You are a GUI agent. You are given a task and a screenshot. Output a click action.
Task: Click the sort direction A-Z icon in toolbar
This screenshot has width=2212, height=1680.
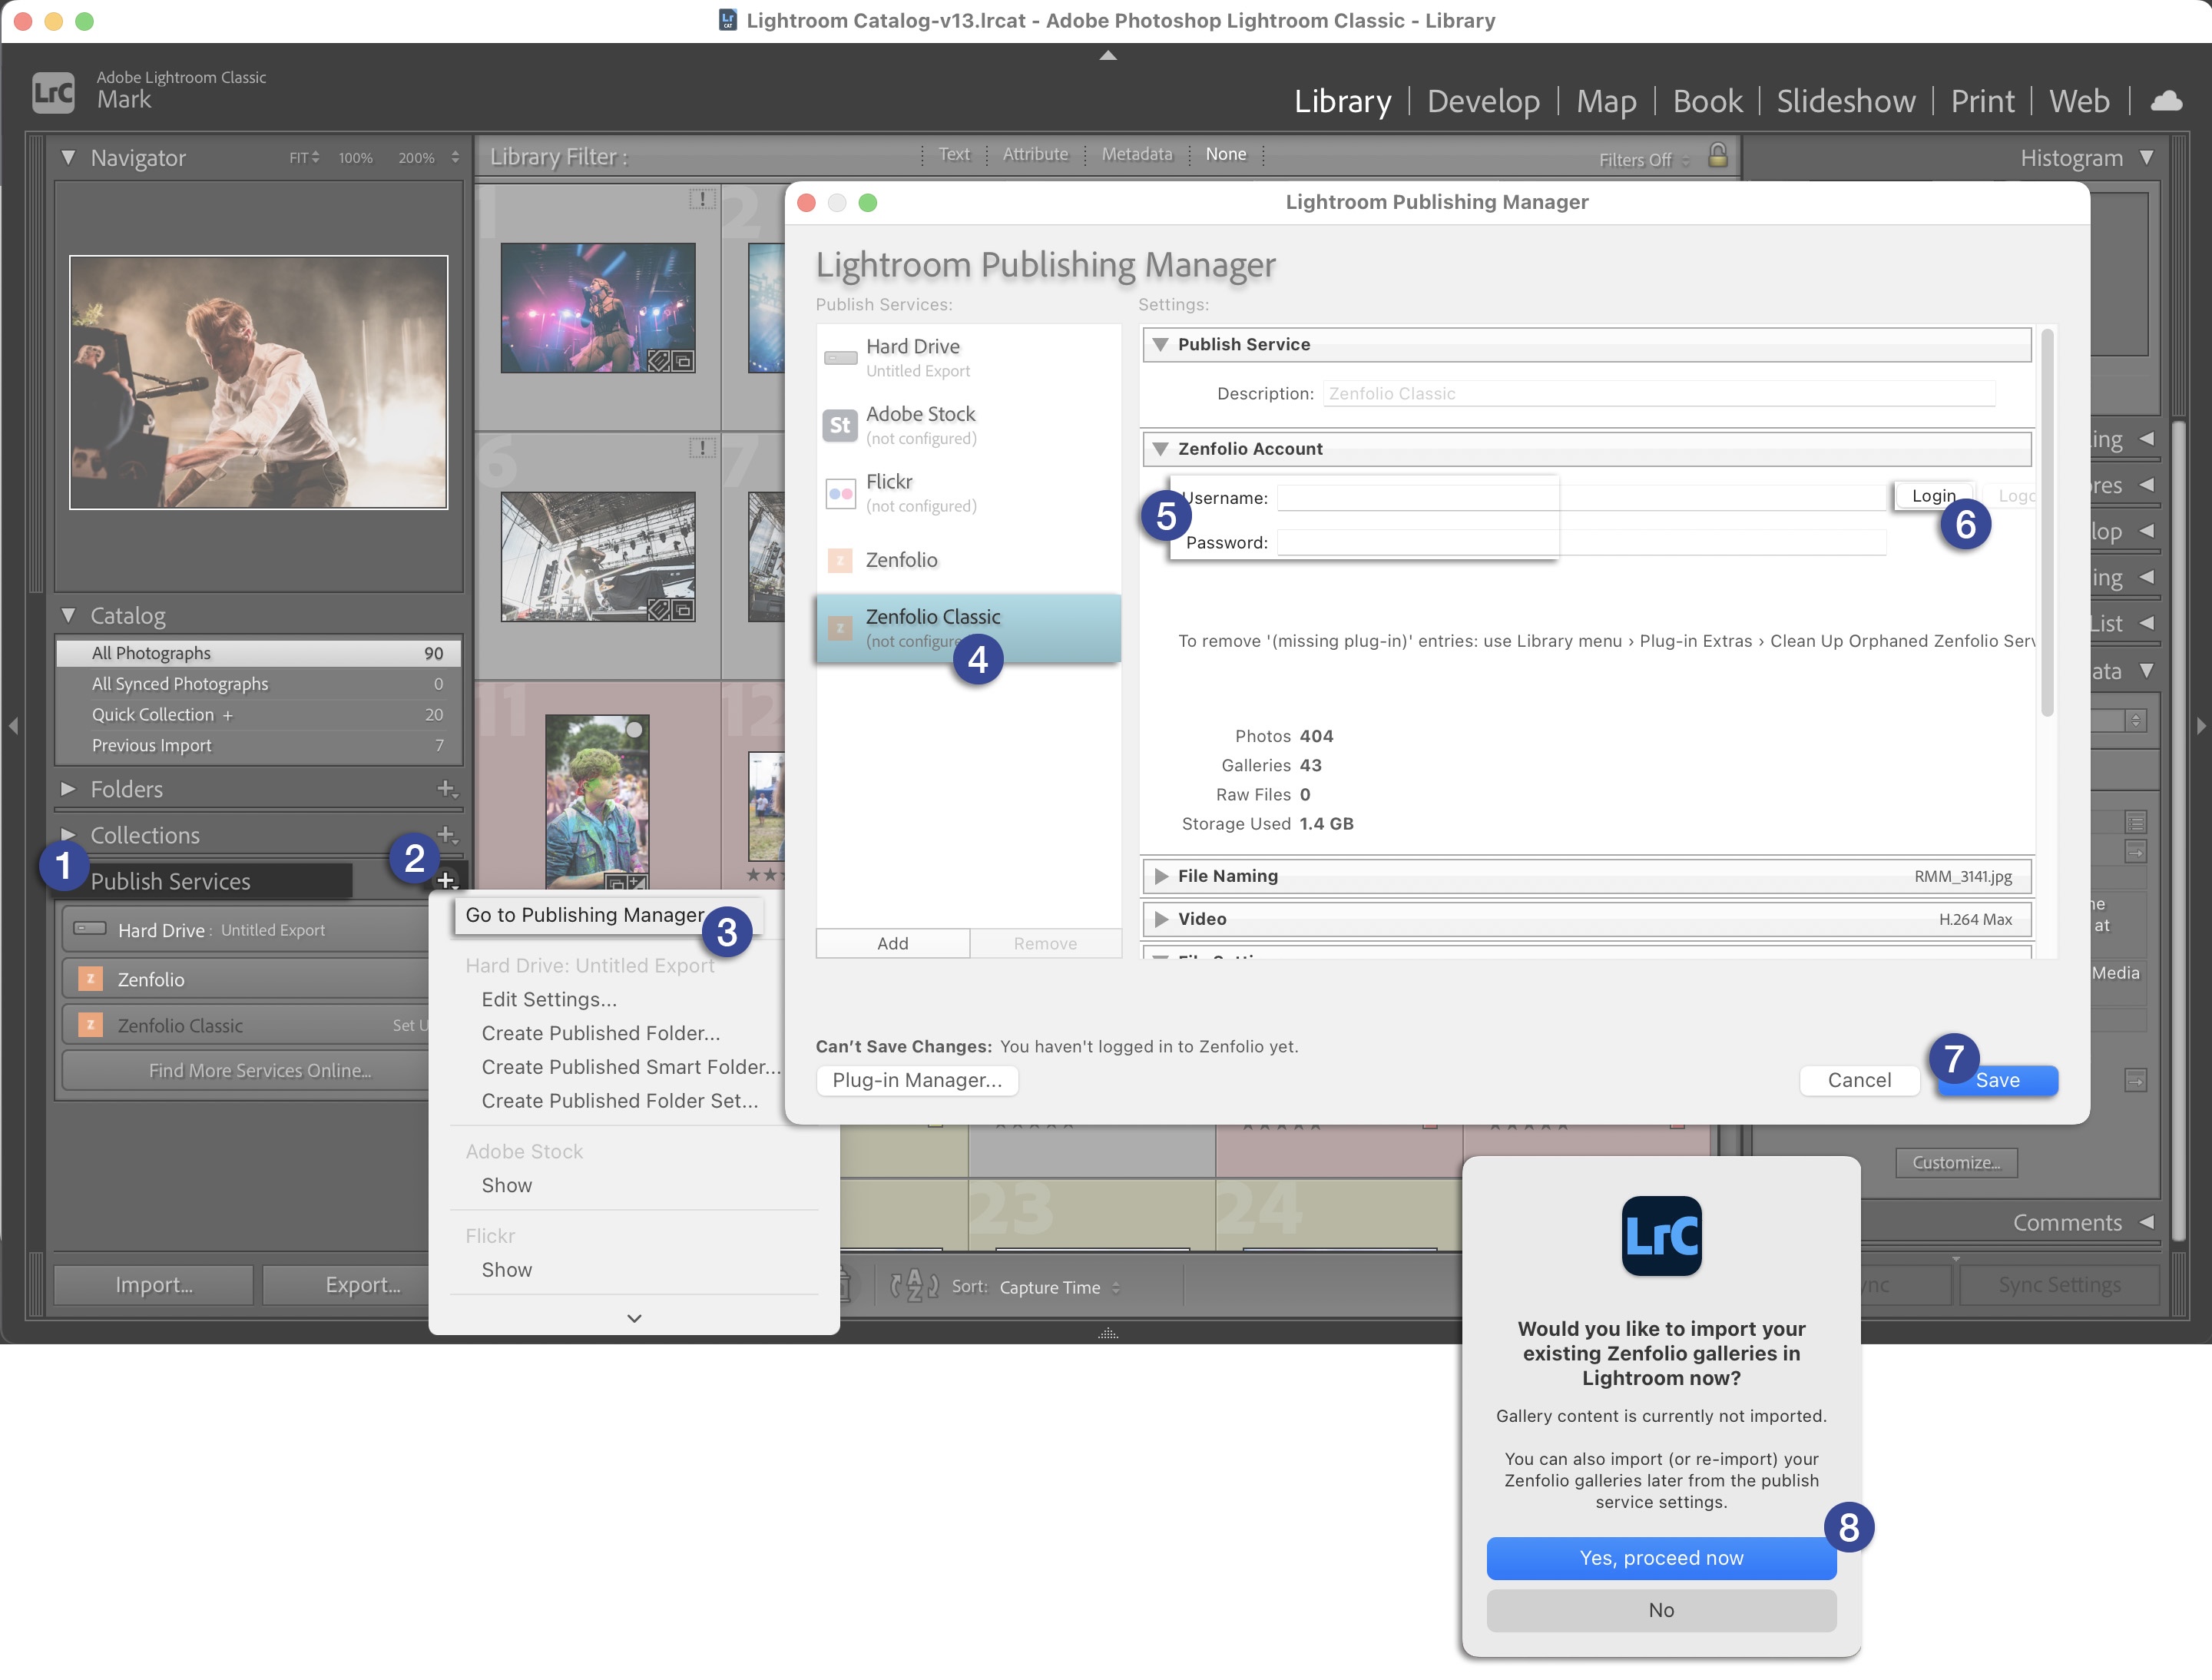coord(914,1286)
